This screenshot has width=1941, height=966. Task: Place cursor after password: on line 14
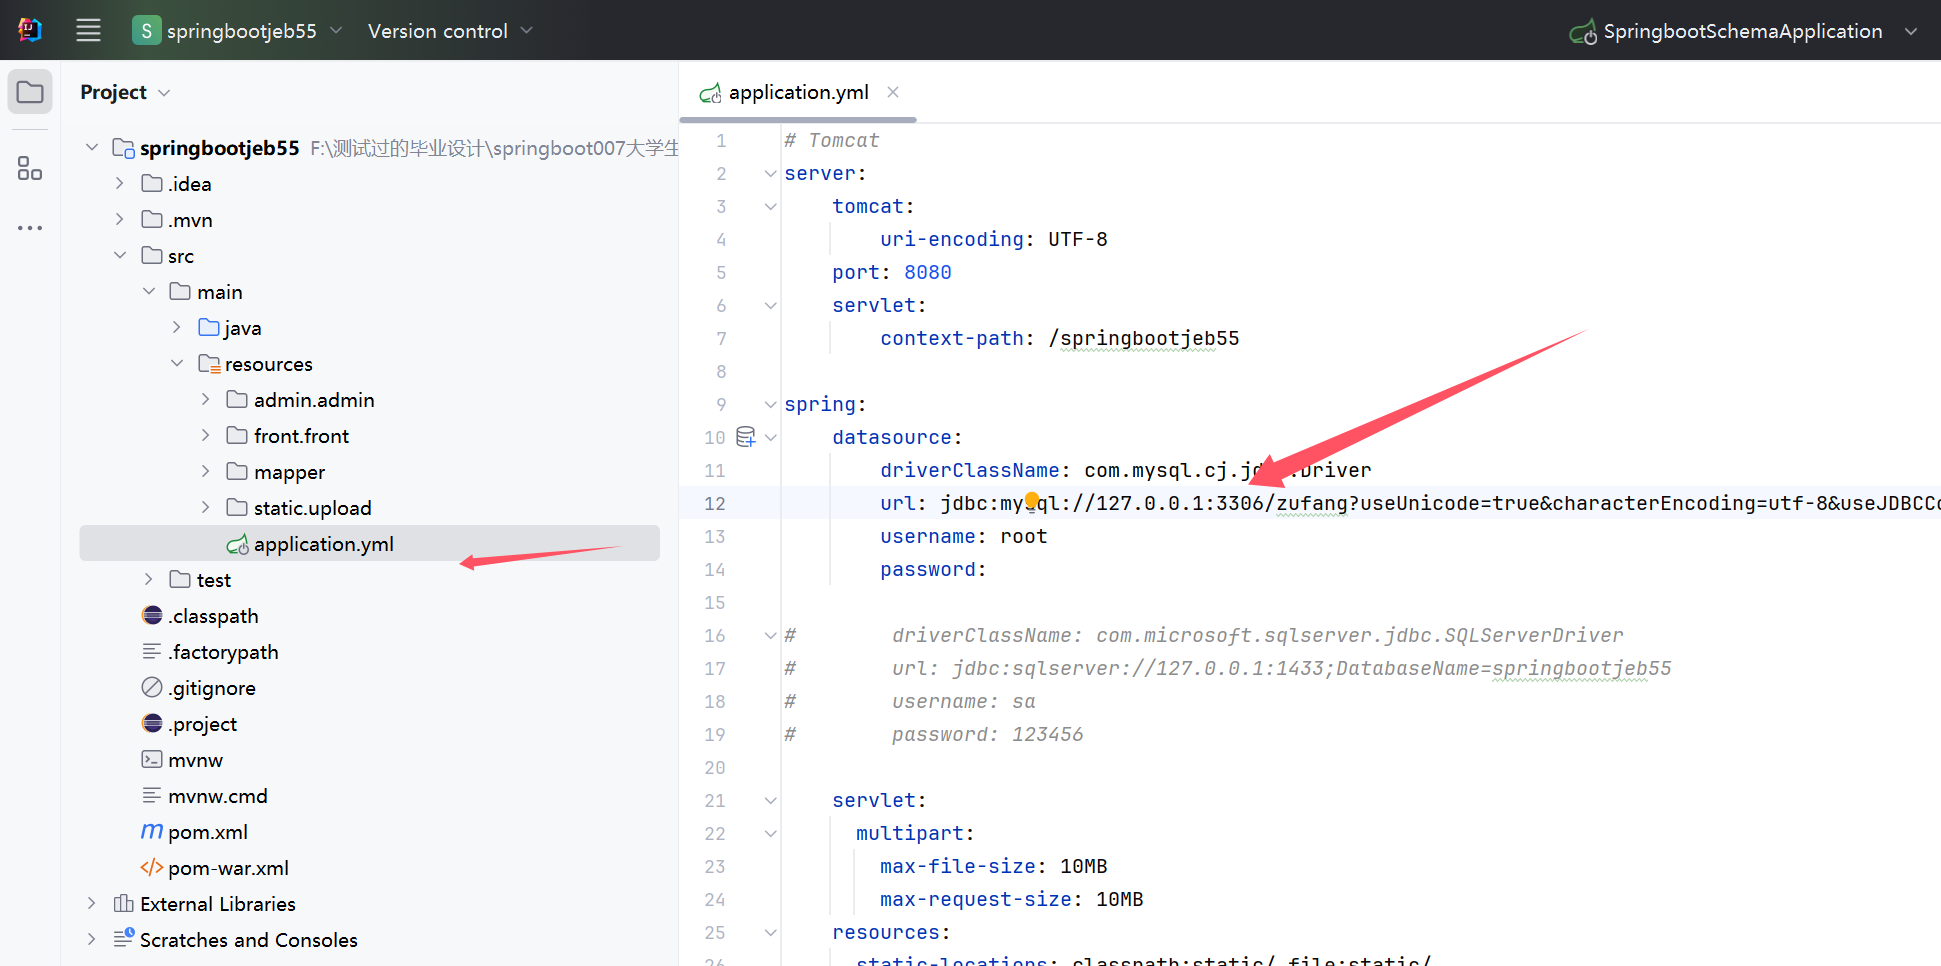[x=988, y=569]
